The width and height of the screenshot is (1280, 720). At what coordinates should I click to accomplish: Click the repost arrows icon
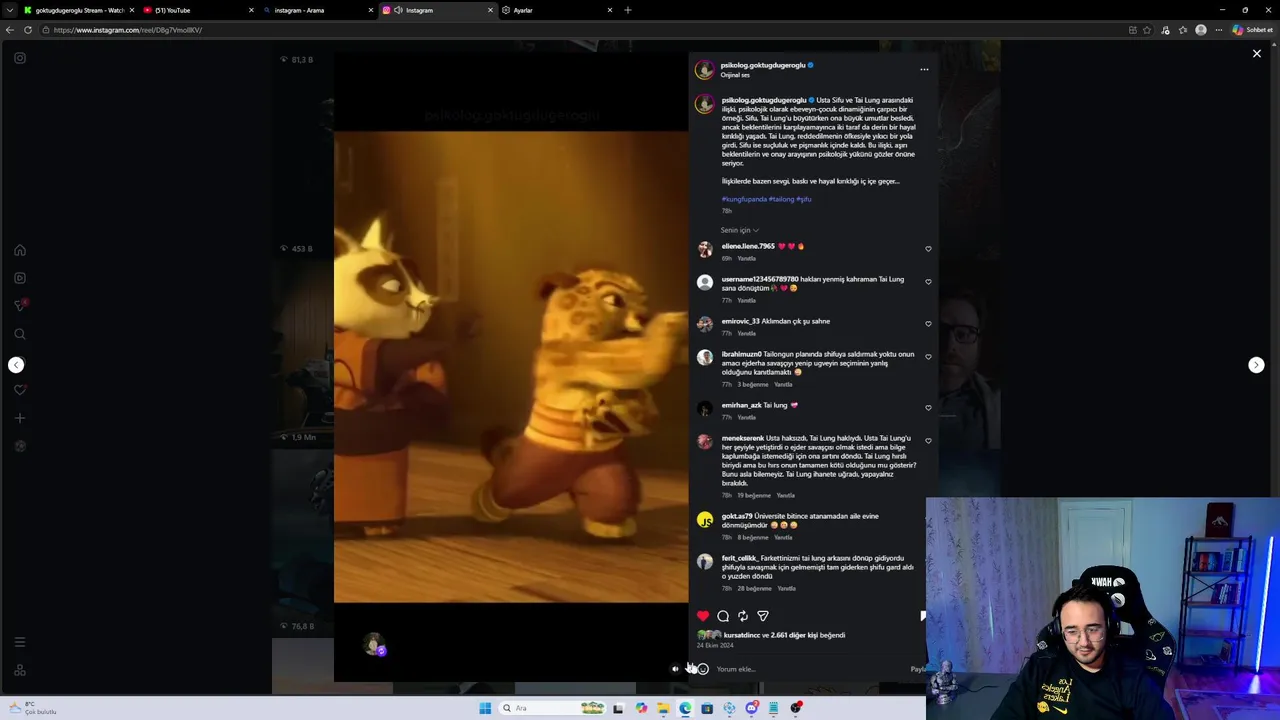click(743, 616)
